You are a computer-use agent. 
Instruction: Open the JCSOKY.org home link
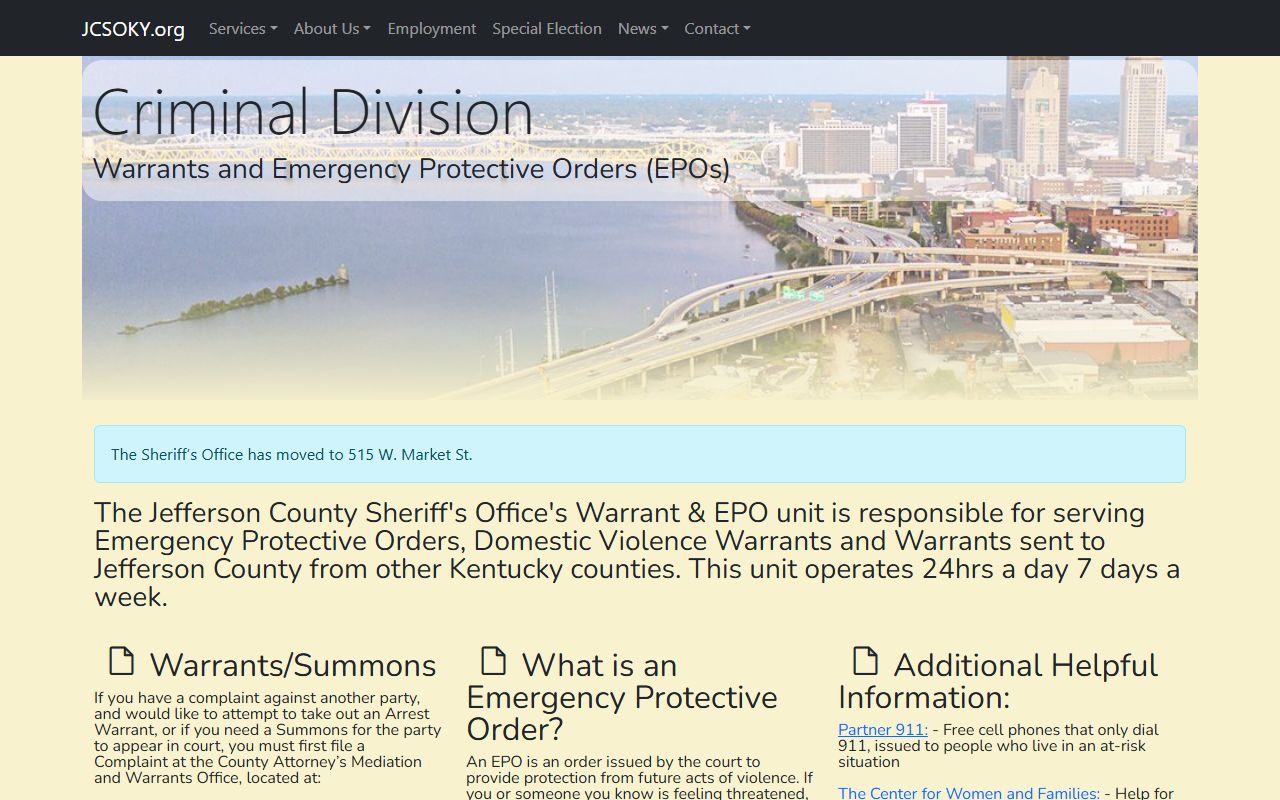point(133,29)
